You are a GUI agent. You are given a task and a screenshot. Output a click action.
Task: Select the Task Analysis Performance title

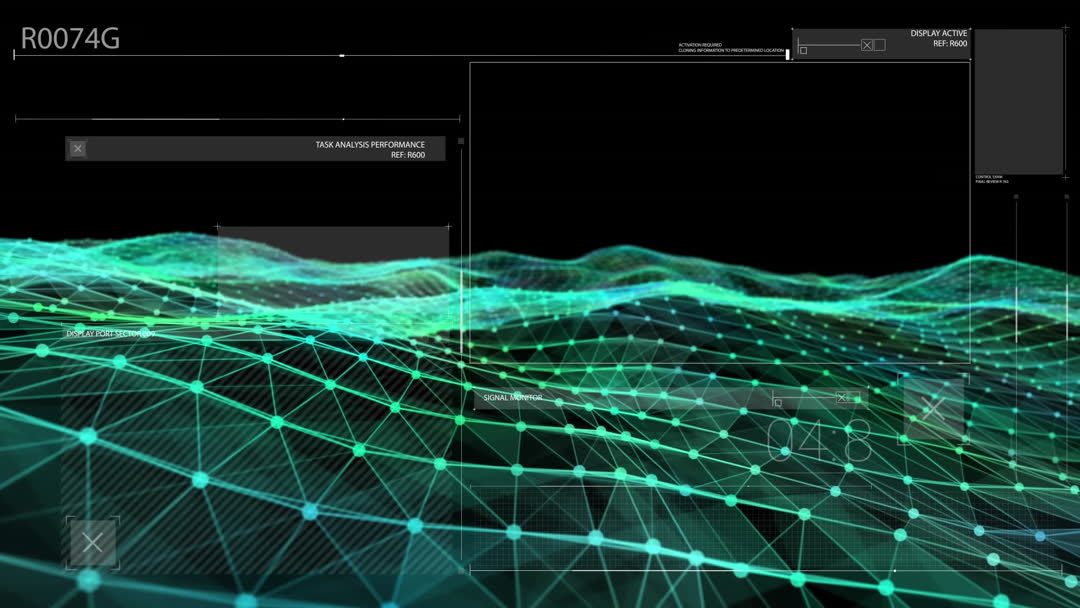[x=370, y=145]
